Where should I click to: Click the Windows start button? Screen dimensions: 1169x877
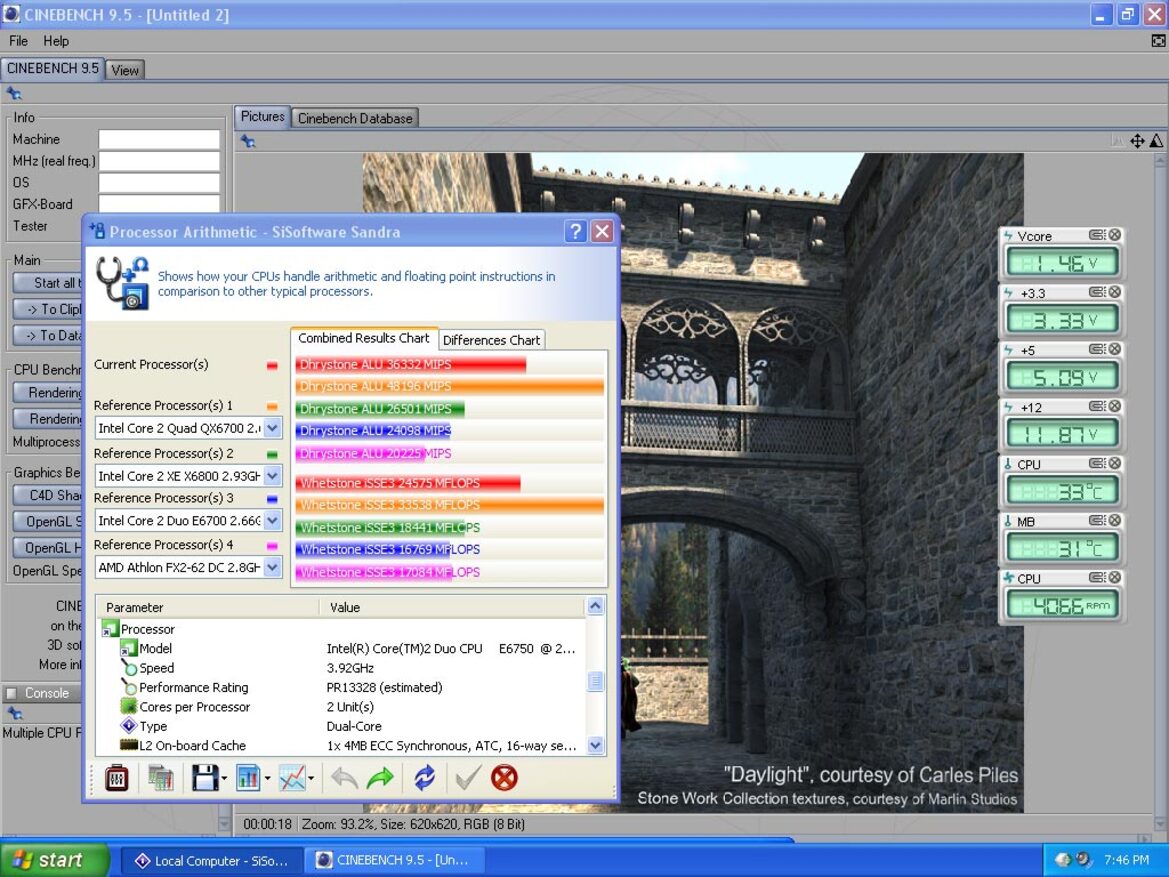[x=54, y=860]
